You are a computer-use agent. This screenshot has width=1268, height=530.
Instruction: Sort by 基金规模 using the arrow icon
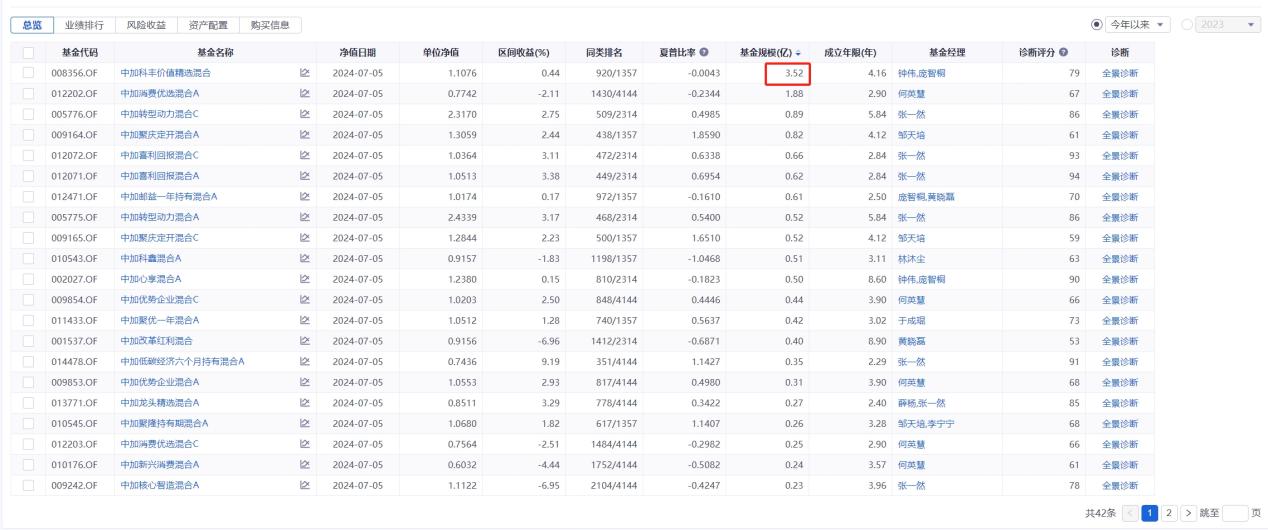798,52
